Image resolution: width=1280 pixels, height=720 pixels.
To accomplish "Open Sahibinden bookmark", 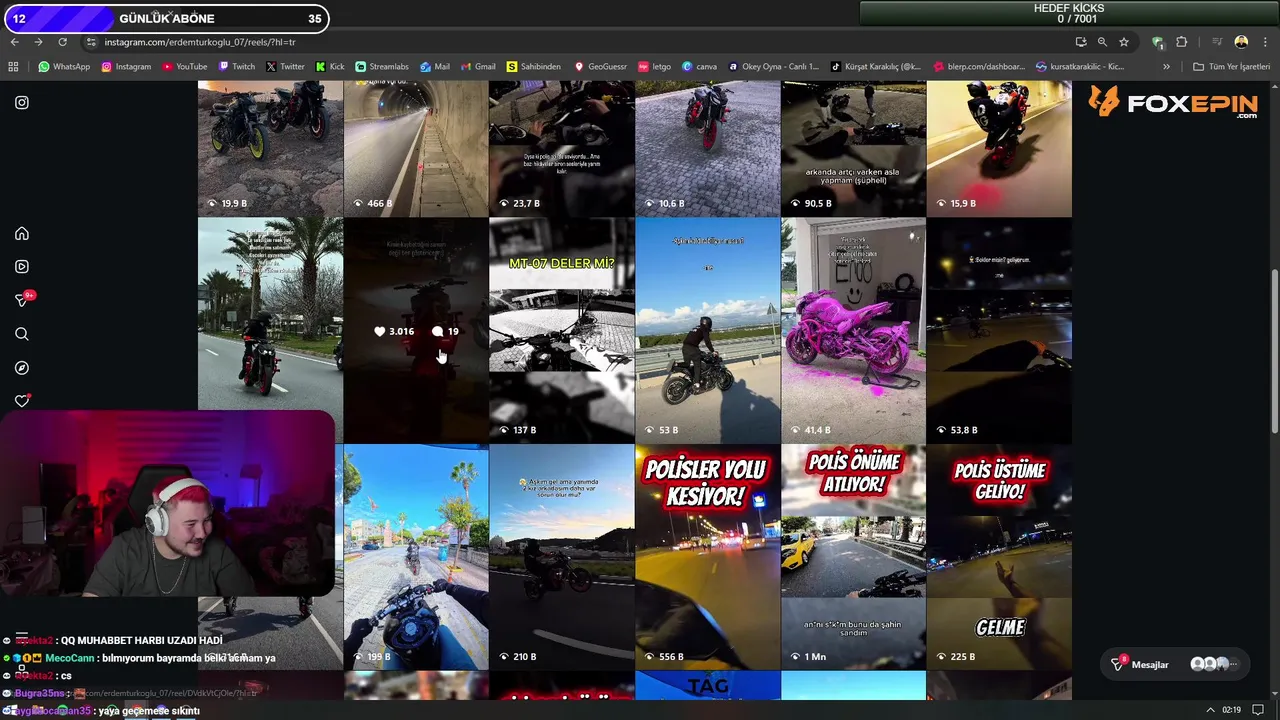I will [534, 67].
